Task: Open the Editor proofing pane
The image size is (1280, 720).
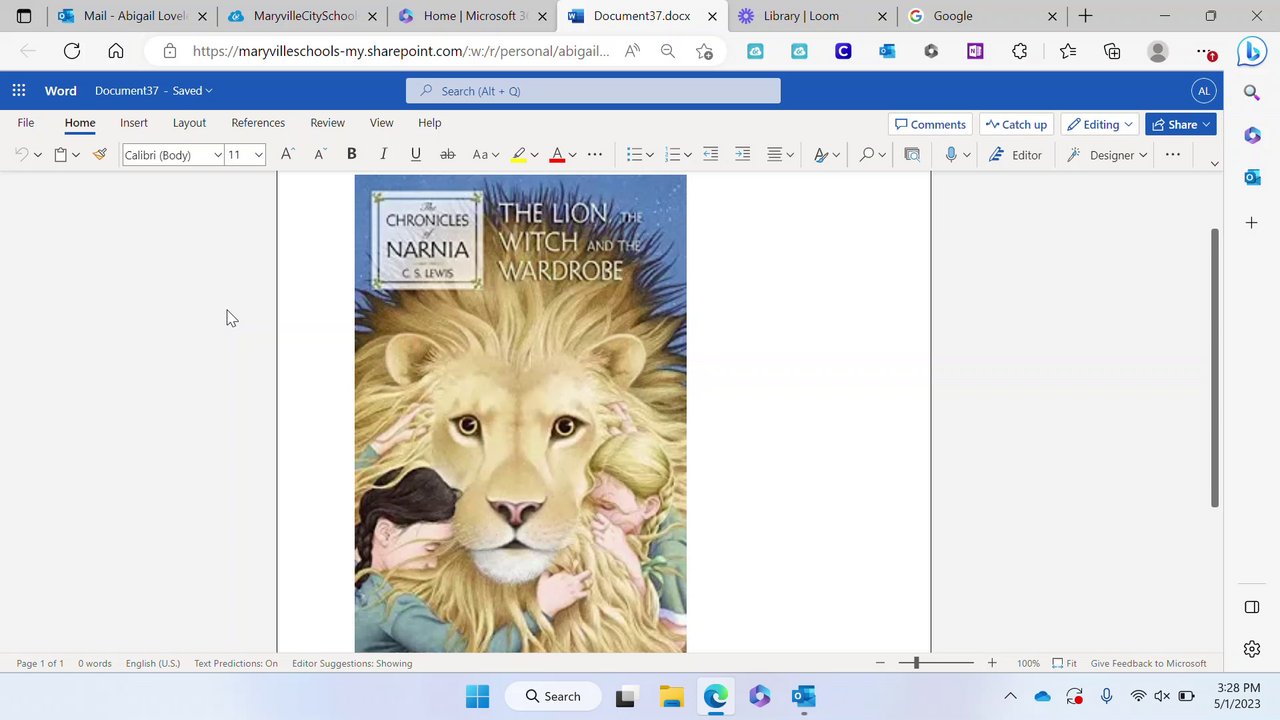Action: pyautogui.click(x=1016, y=154)
